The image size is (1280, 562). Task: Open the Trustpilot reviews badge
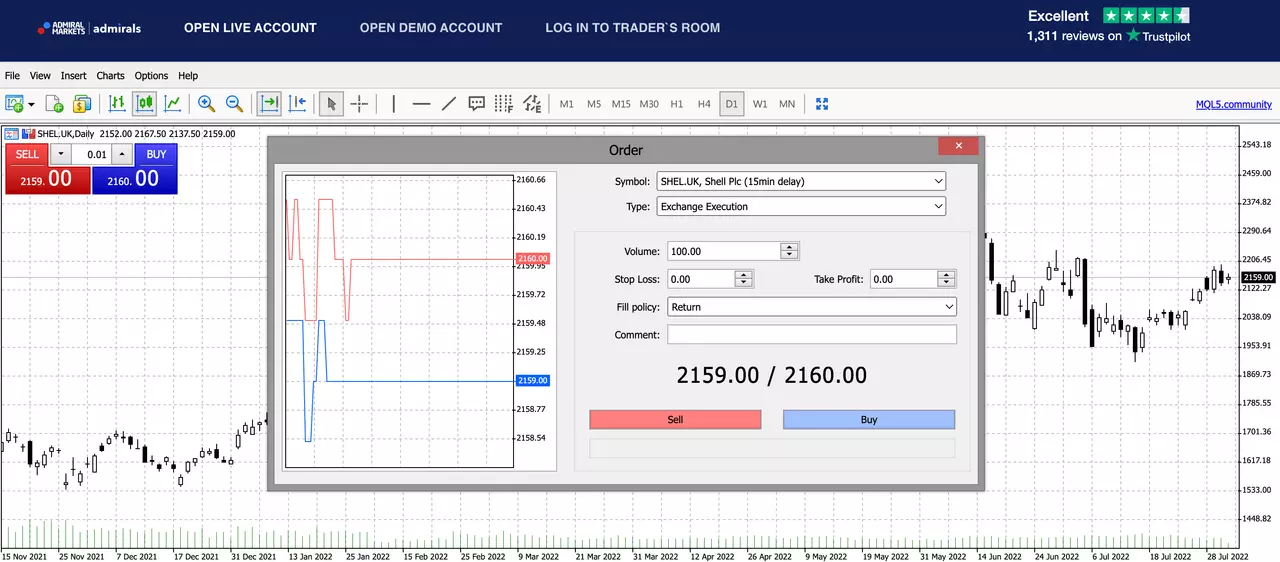[x=1108, y=26]
